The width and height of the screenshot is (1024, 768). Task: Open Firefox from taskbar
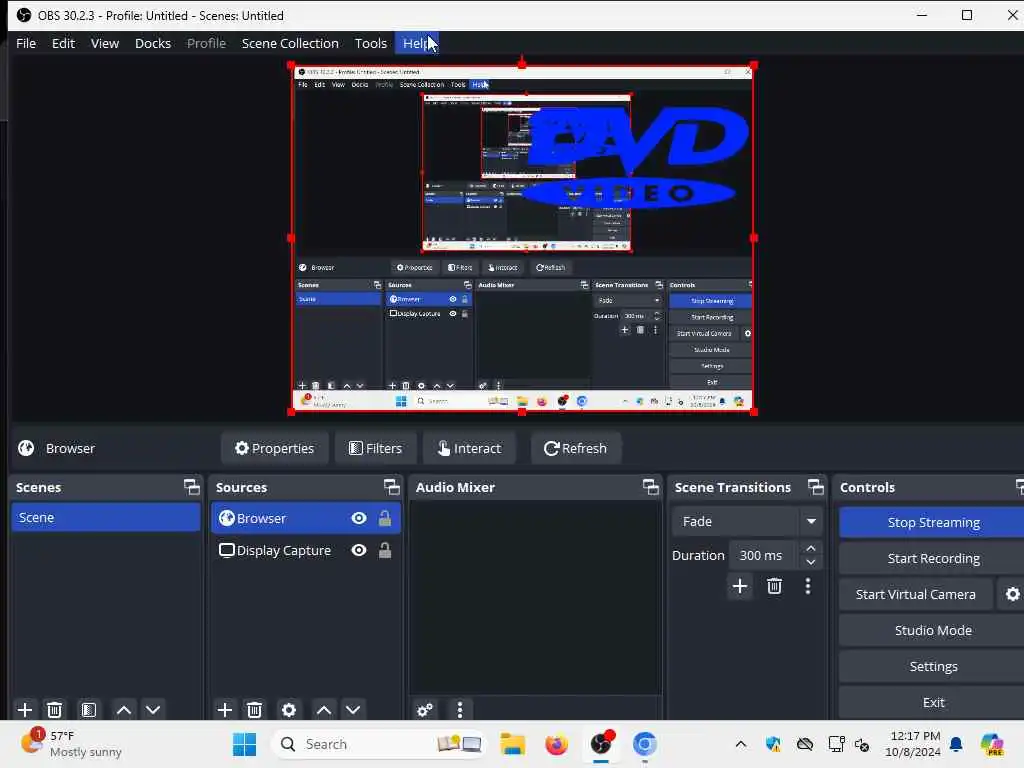point(556,744)
